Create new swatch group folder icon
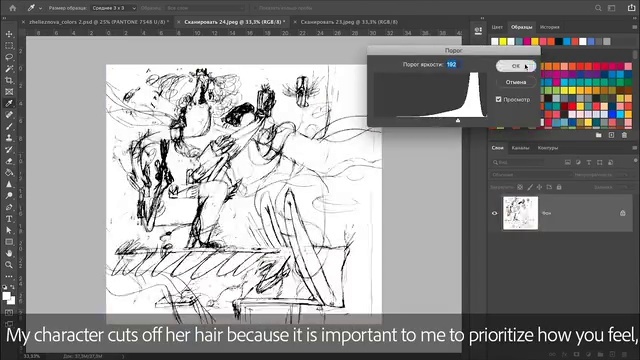Image resolution: width=640 pixels, height=360 pixels. [x=598, y=135]
